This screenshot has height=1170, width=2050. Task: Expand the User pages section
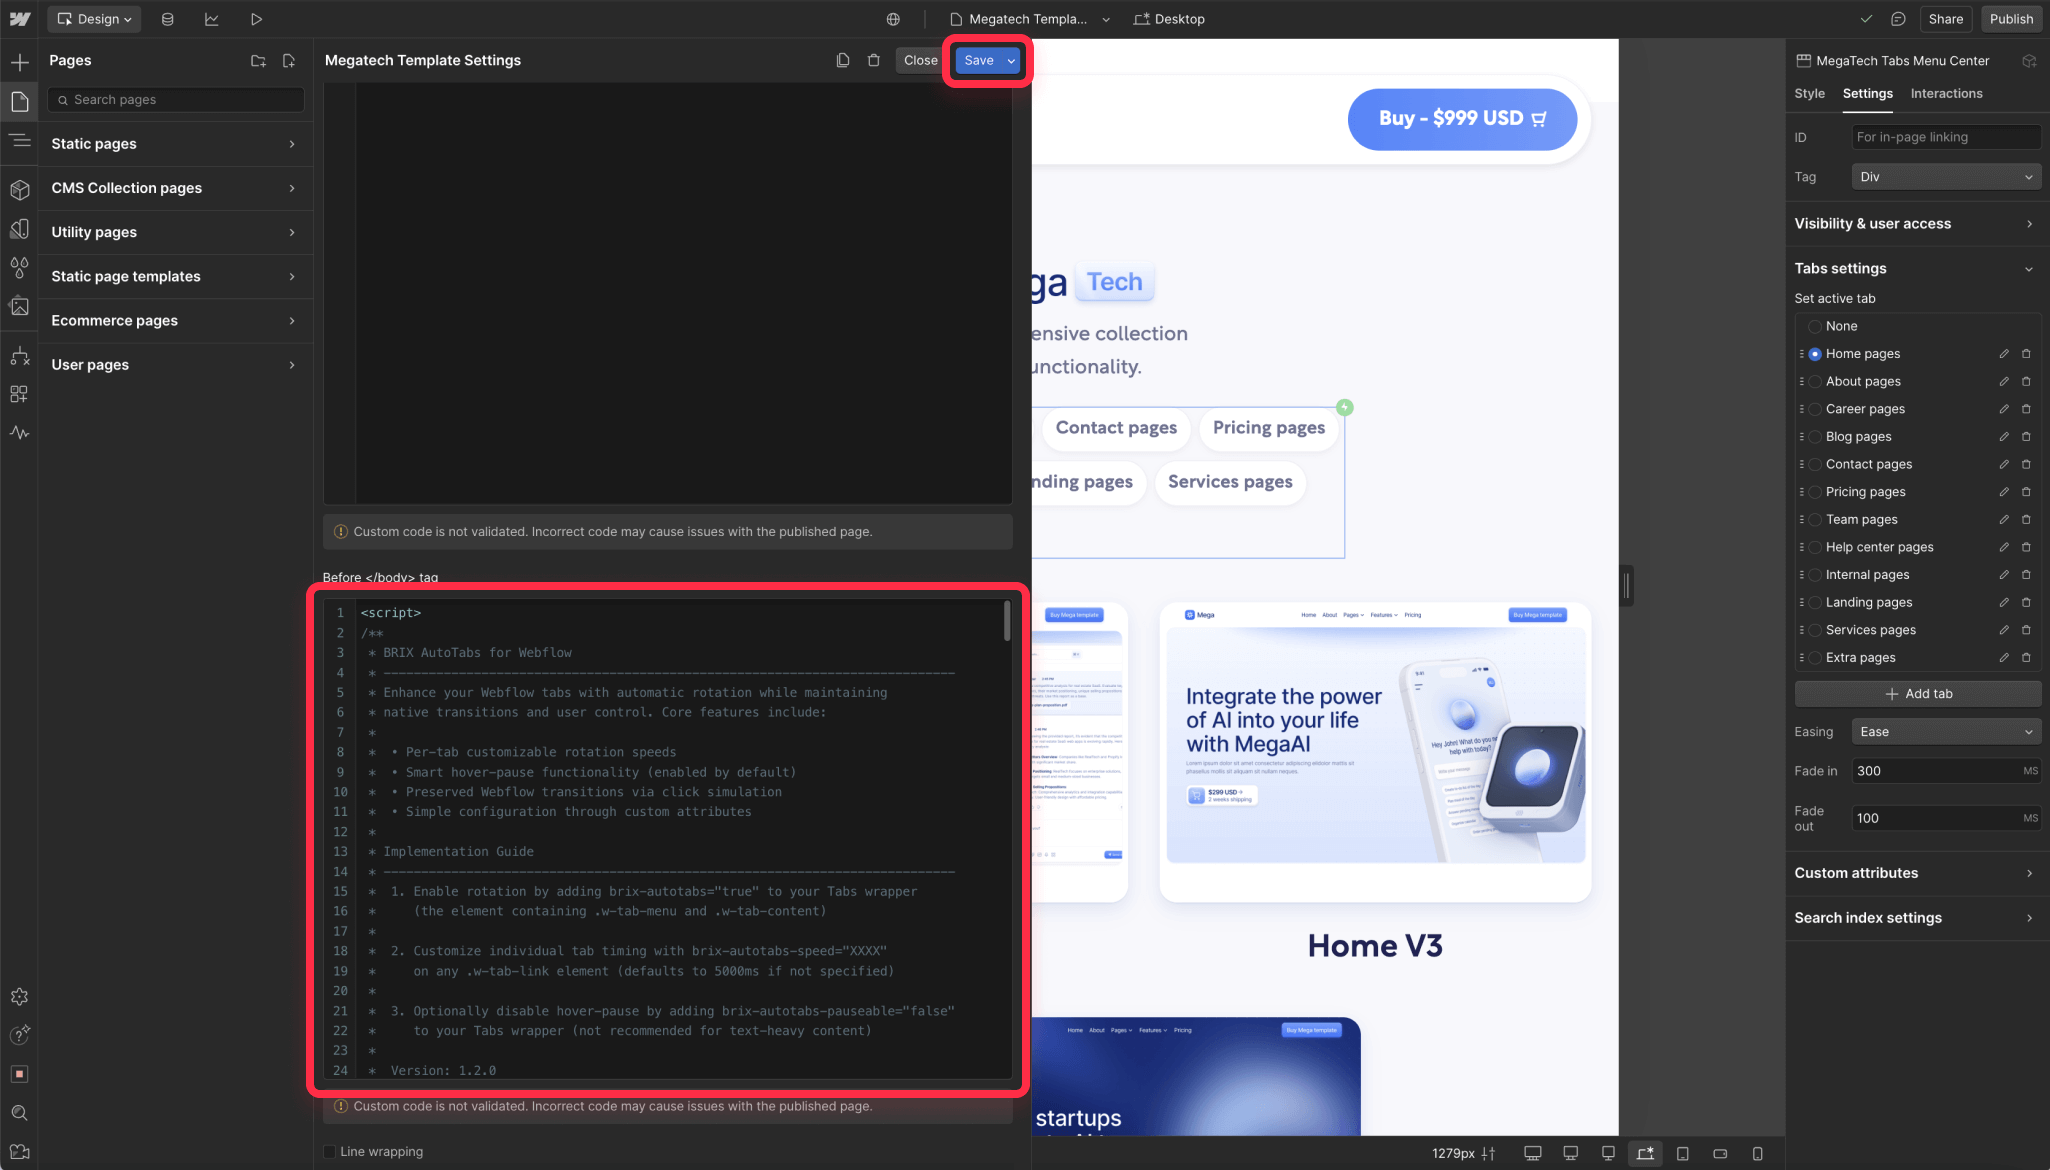(x=175, y=365)
